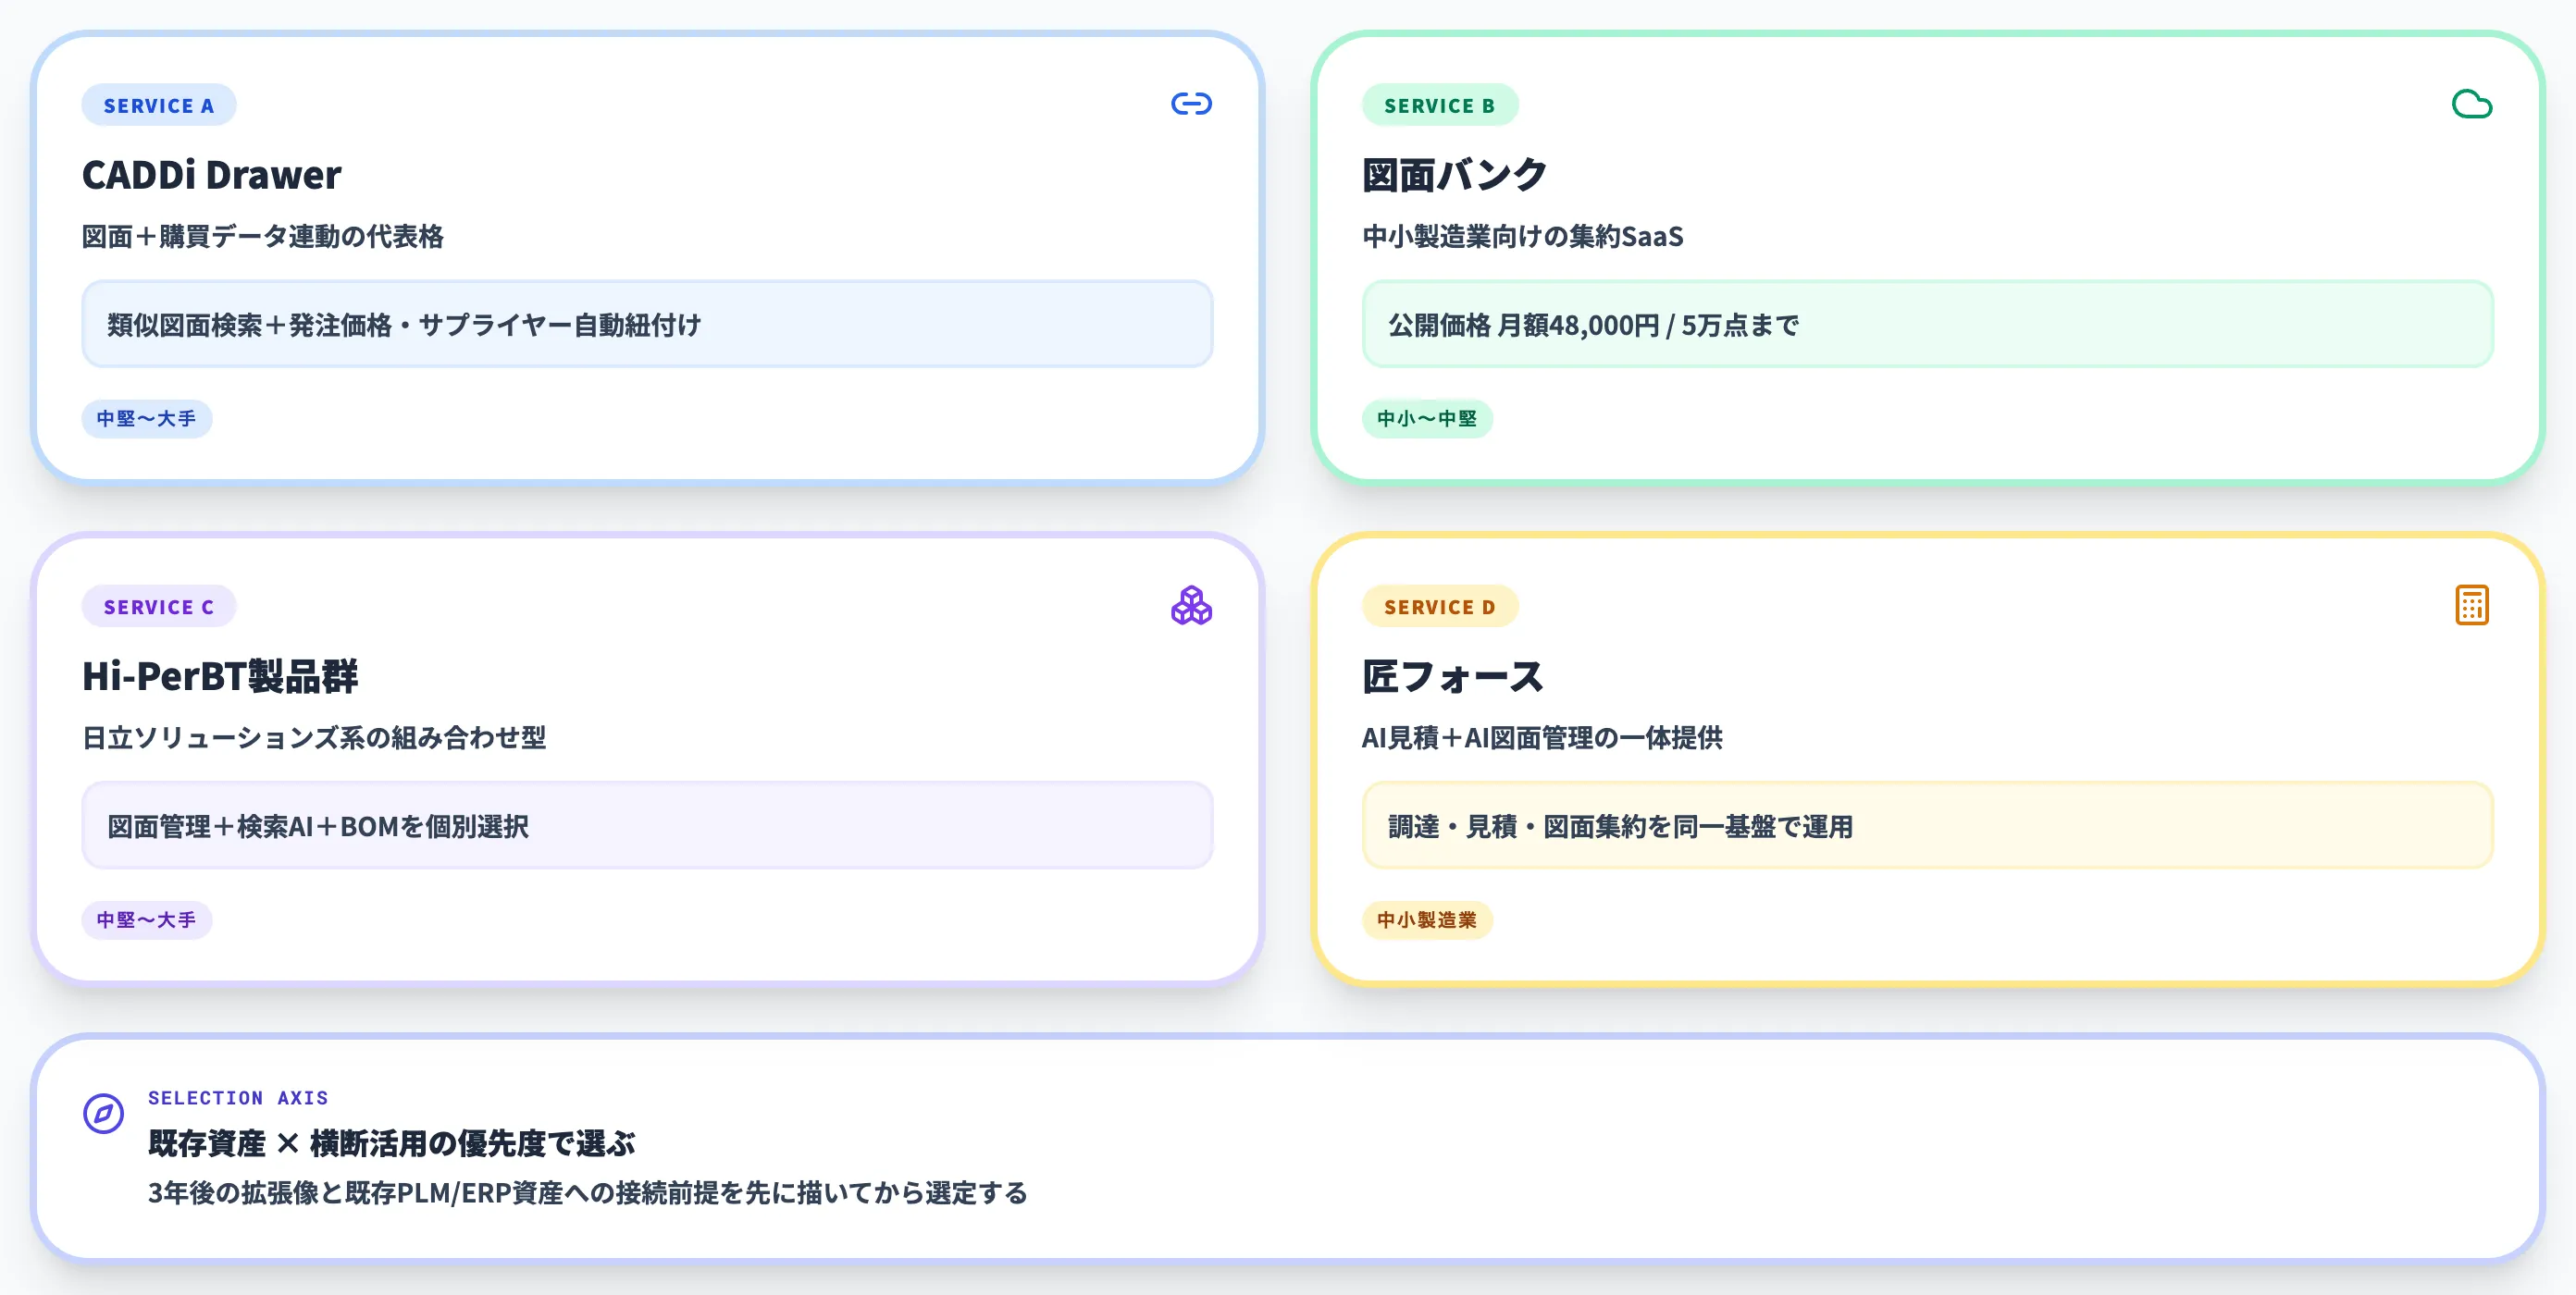2576x1295 pixels.
Task: Click the 類似図面検索＋発注価格 feature box
Action: pyautogui.click(x=647, y=324)
